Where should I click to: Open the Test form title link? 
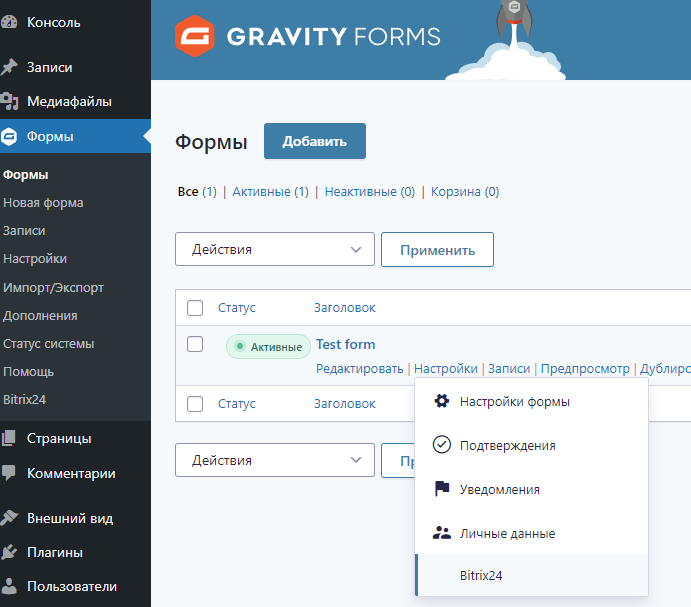(x=346, y=344)
